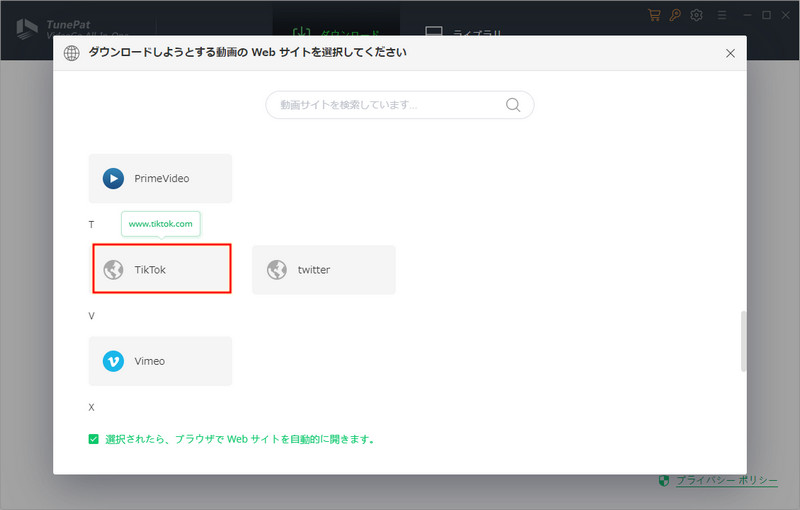The image size is (800, 510).
Task: Open the privacy policy link
Action: (x=727, y=480)
